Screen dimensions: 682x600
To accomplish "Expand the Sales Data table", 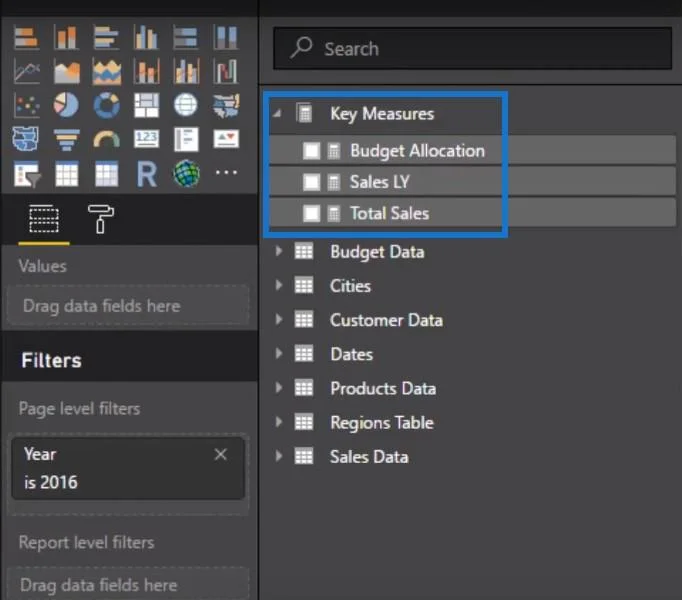I will coord(279,456).
